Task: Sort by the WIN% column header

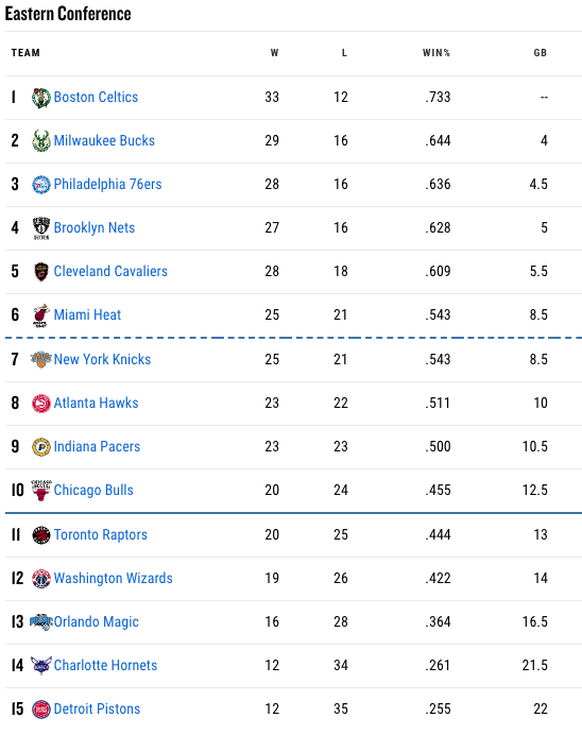Action: pos(436,53)
